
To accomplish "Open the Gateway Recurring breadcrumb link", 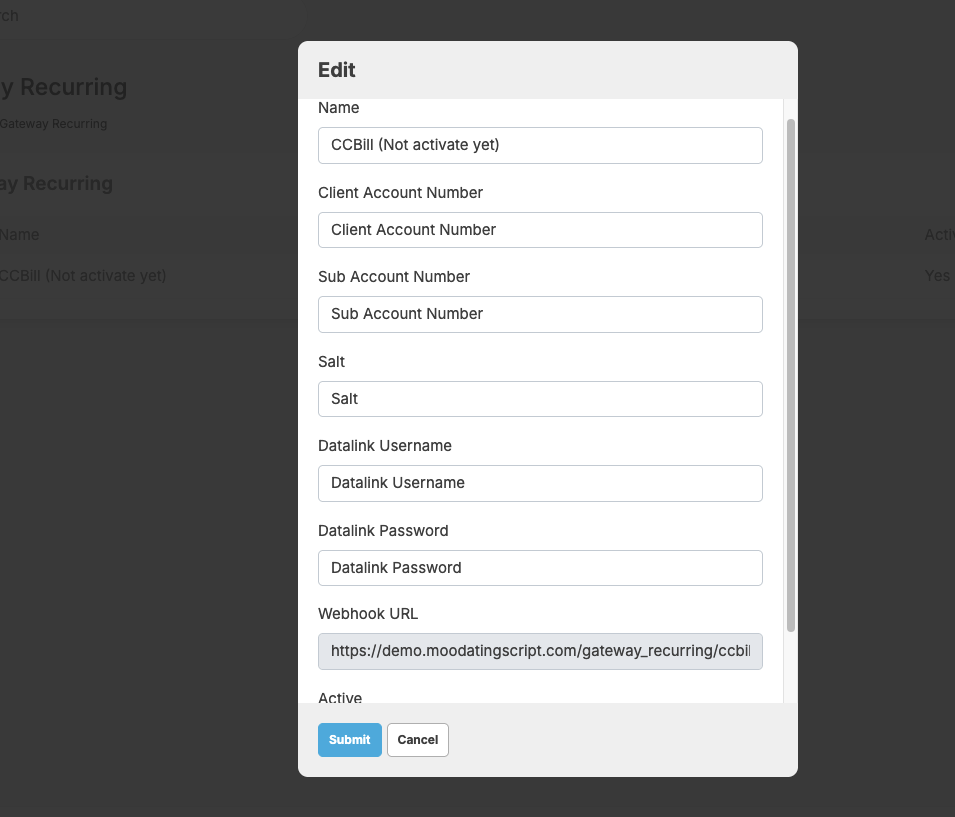I will [52, 124].
